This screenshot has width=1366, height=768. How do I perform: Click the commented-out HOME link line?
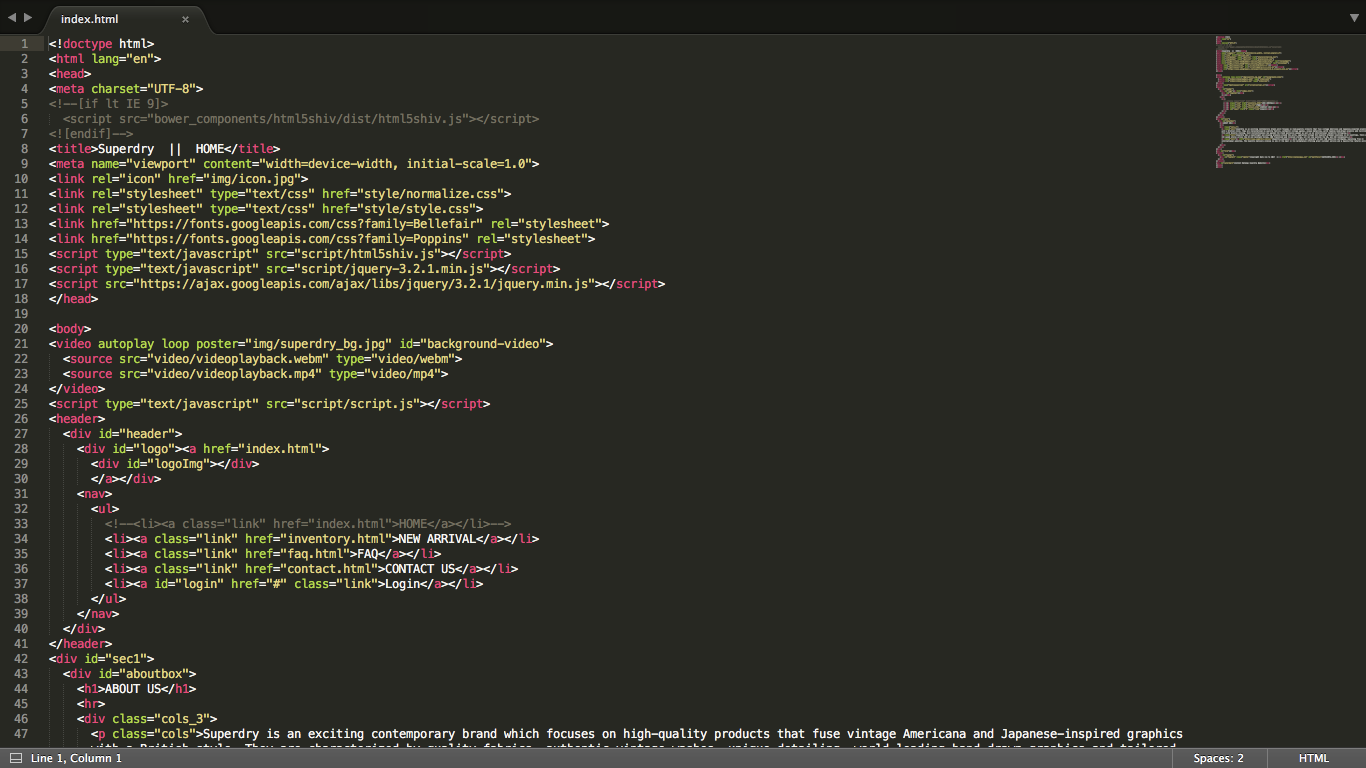click(308, 524)
